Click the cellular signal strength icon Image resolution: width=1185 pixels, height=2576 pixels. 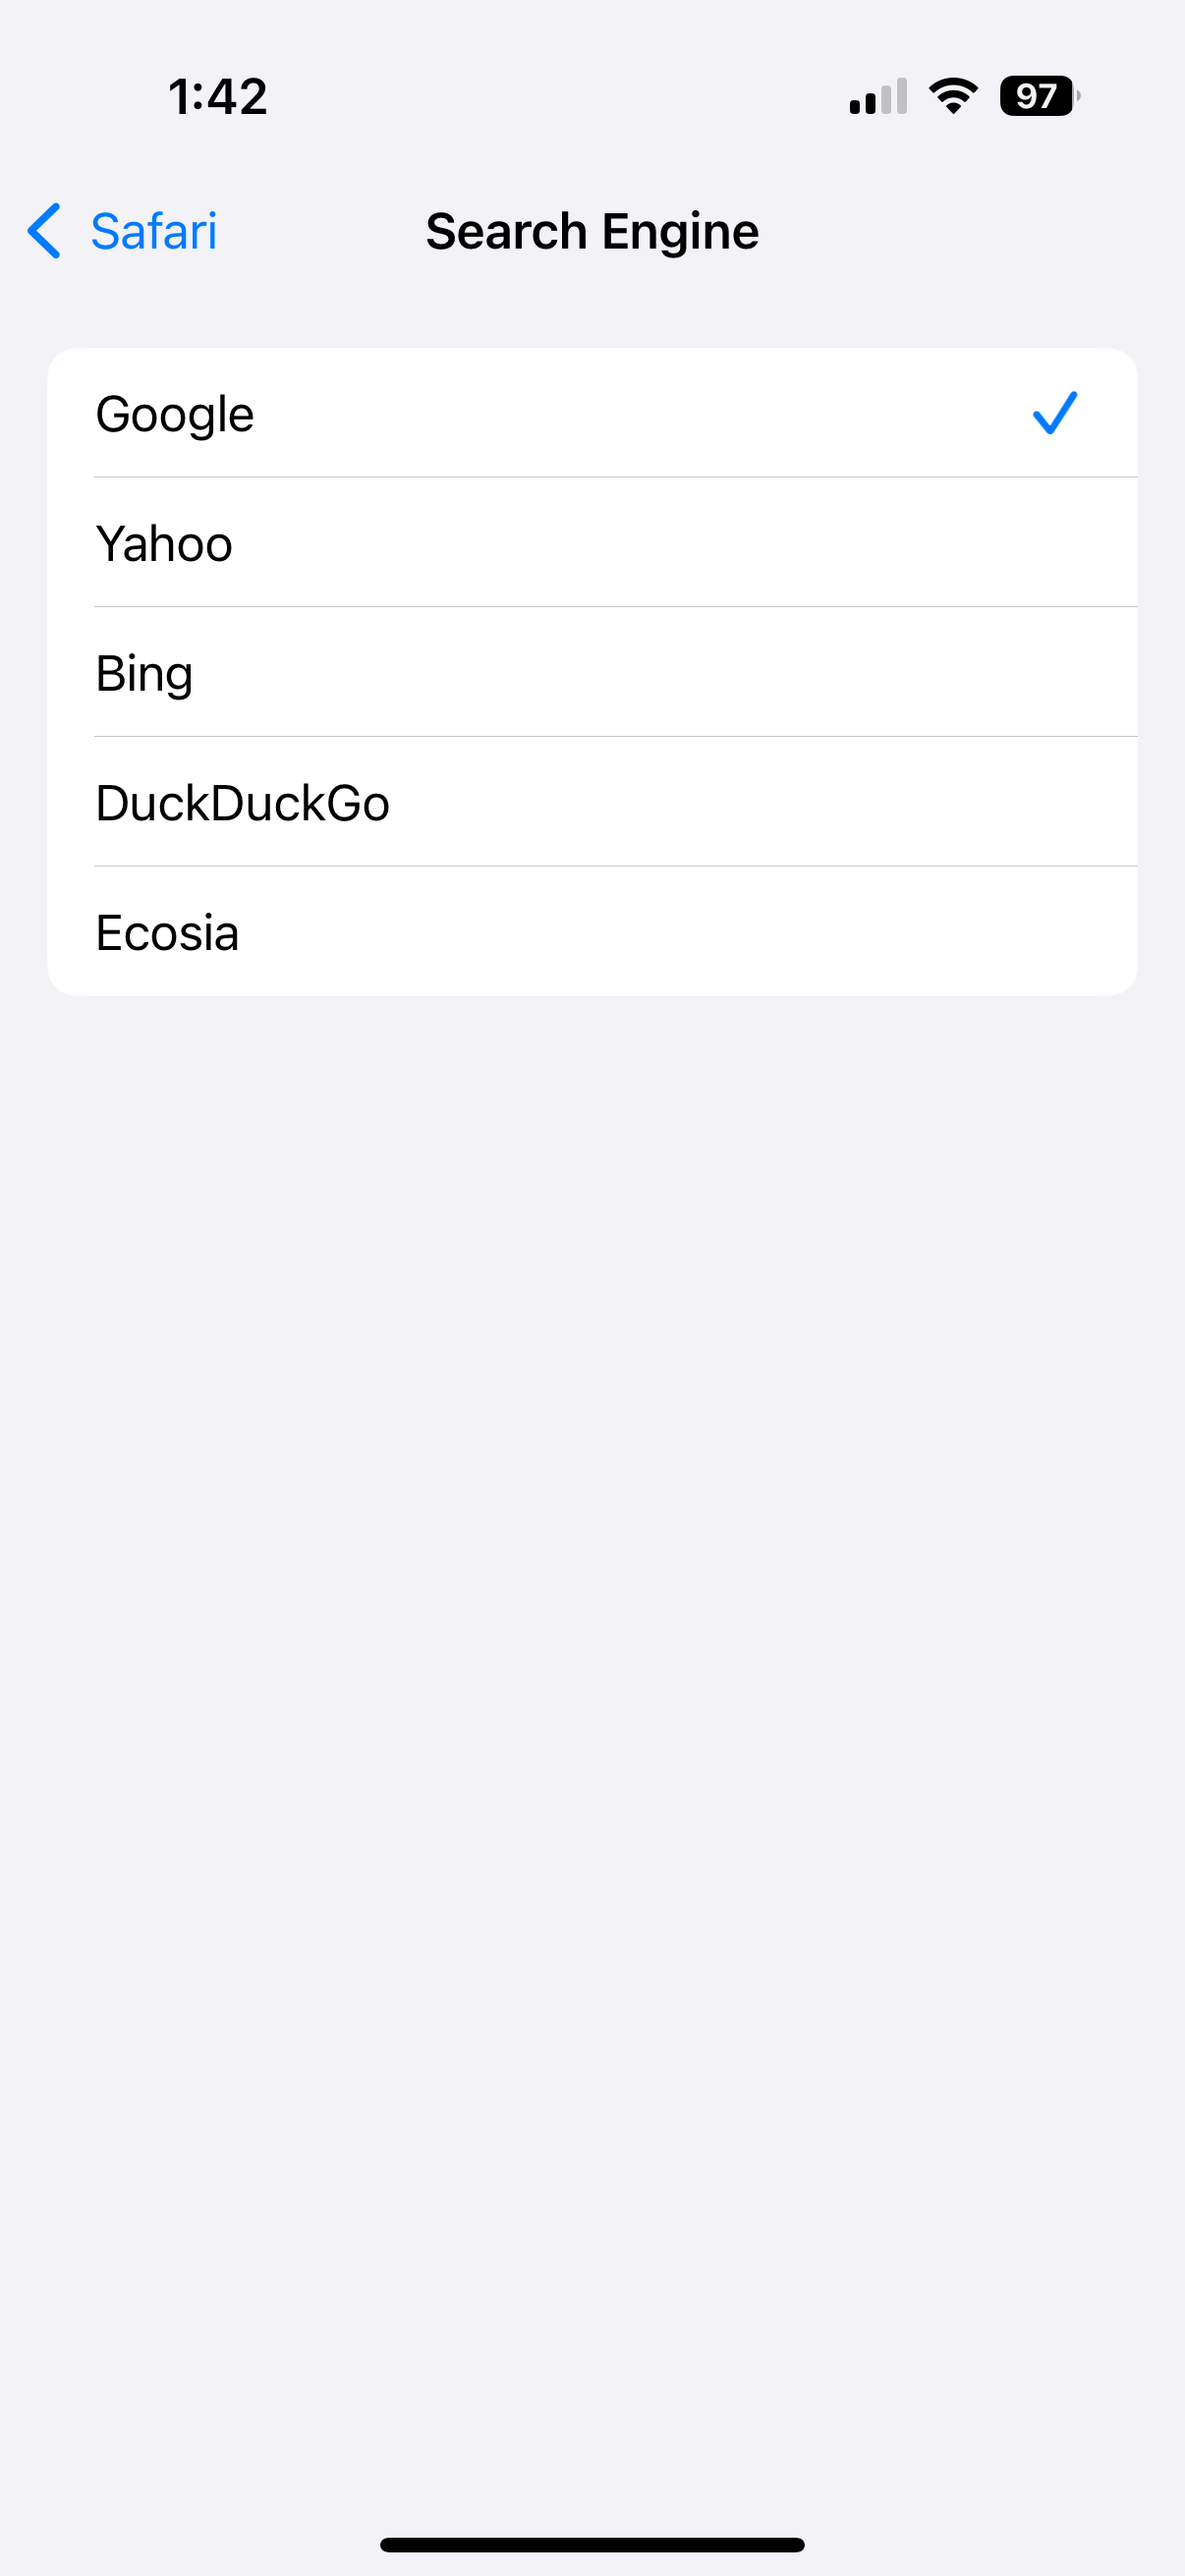[877, 97]
